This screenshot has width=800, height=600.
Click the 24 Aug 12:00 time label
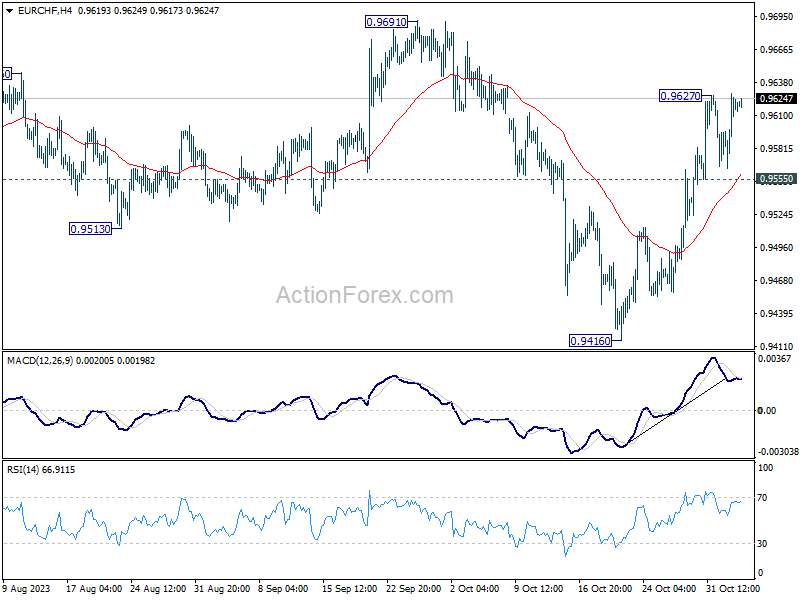click(x=158, y=589)
